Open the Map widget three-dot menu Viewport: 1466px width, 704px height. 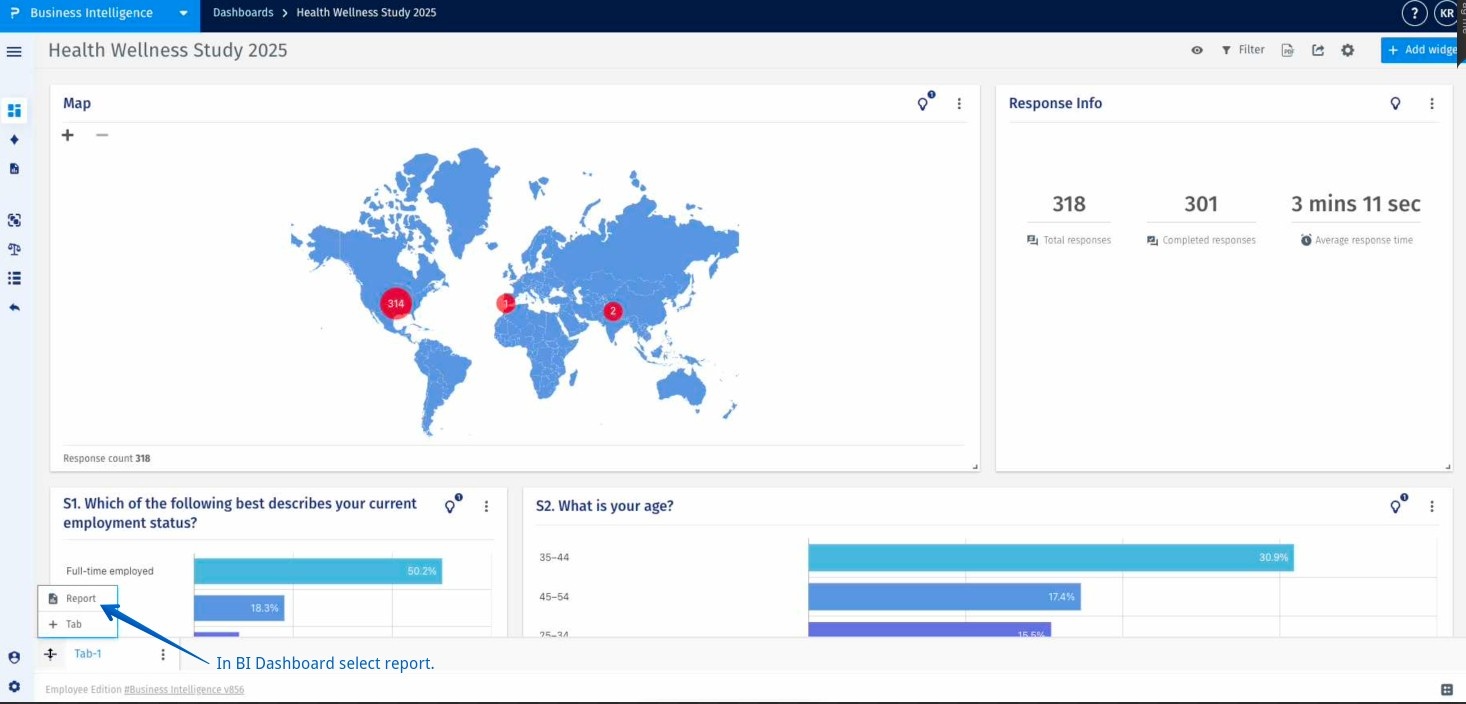coord(958,103)
